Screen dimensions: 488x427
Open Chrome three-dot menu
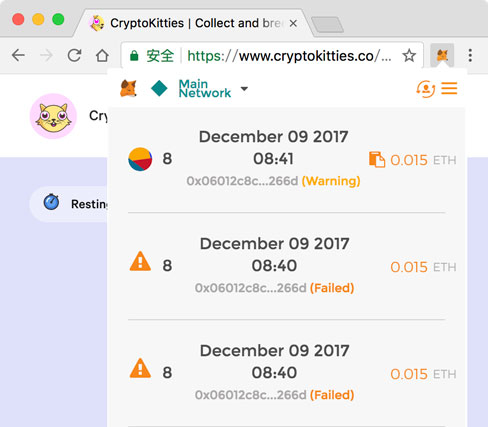point(470,55)
